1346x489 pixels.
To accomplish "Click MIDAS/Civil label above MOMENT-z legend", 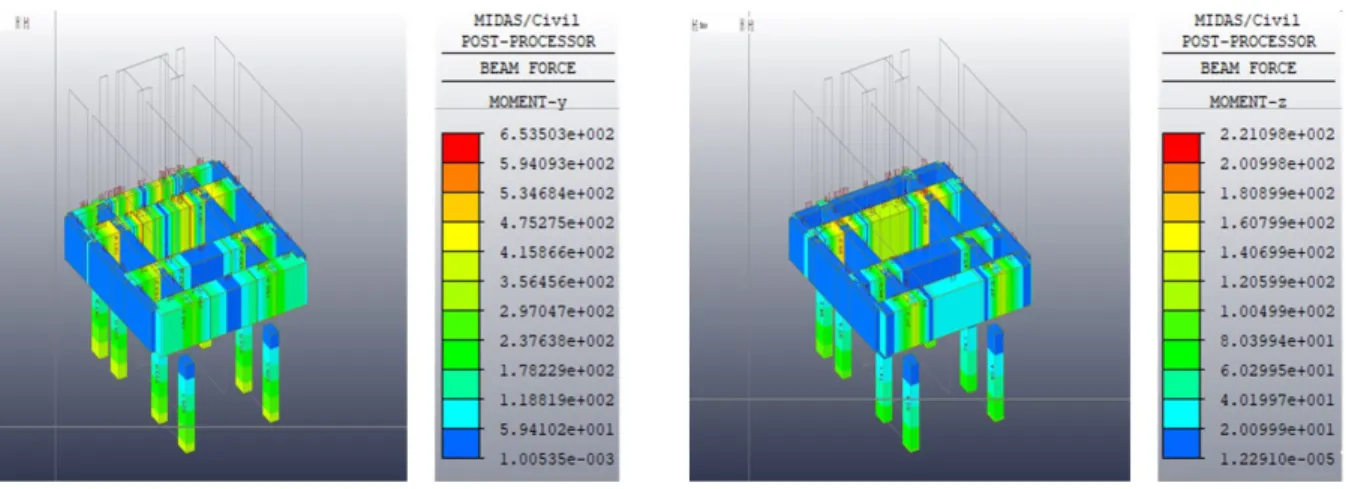I will (1249, 20).
